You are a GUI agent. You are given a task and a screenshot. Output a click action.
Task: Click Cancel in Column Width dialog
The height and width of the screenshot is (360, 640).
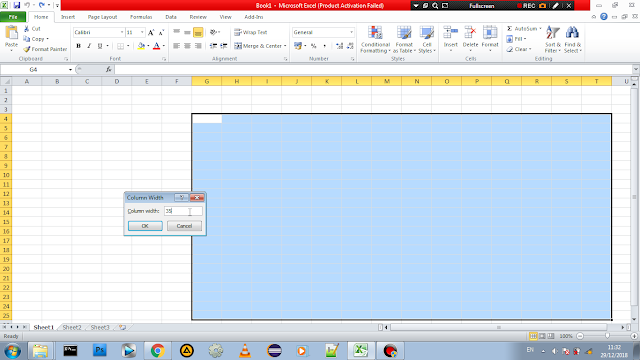[184, 226]
